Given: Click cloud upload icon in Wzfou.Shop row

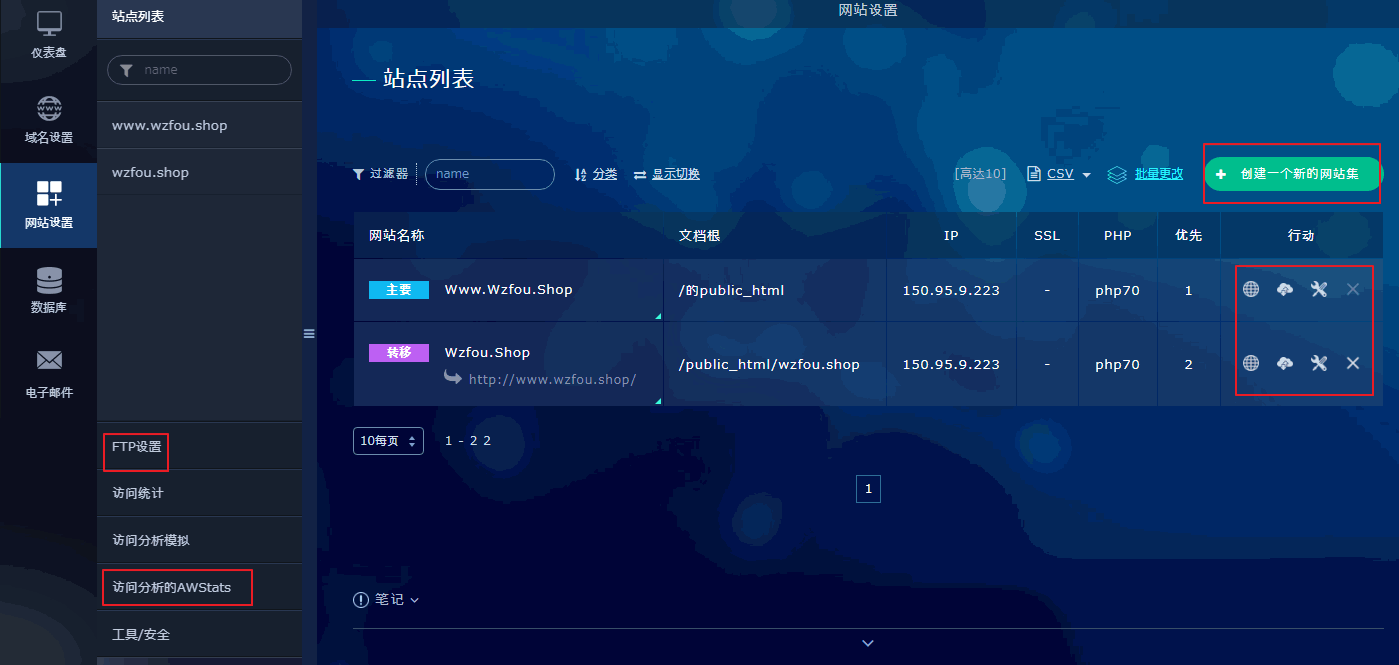Looking at the screenshot, I should pyautogui.click(x=1285, y=363).
